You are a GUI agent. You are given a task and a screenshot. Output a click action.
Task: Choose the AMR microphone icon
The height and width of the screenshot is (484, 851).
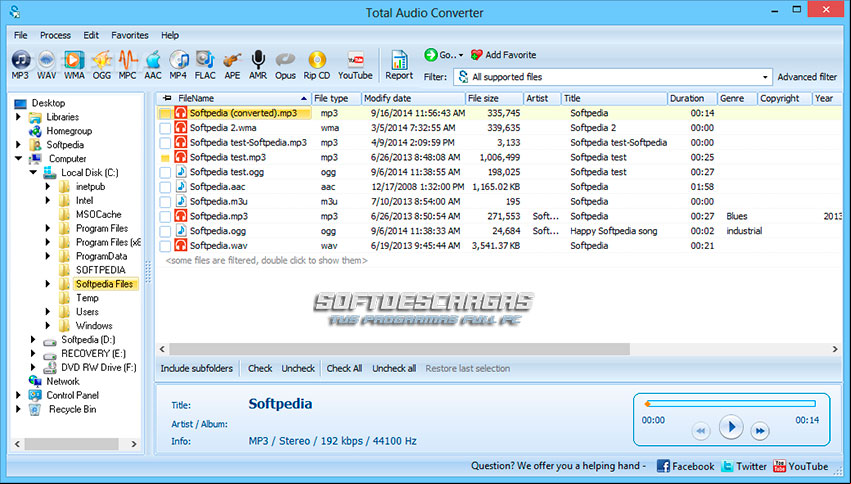pos(258,59)
